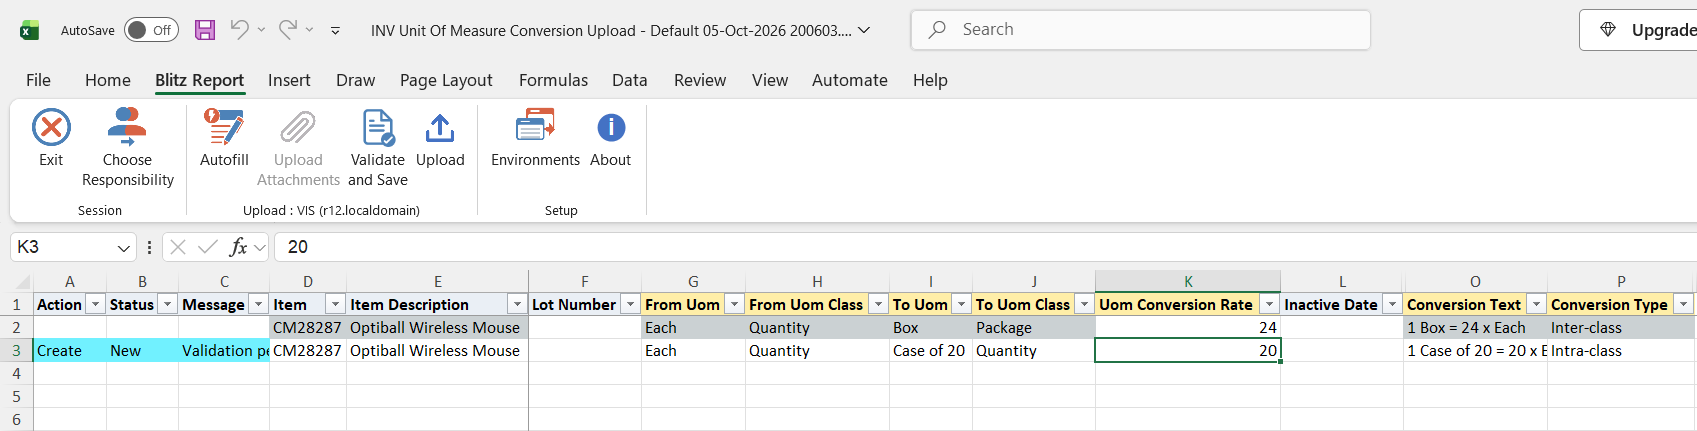The width and height of the screenshot is (1697, 431).
Task: Switch to the Page Layout tab
Action: click(446, 80)
